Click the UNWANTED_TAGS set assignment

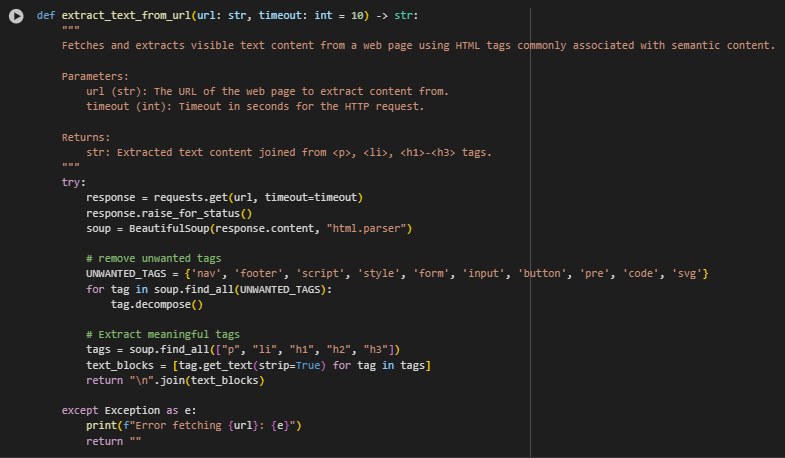(x=397, y=274)
